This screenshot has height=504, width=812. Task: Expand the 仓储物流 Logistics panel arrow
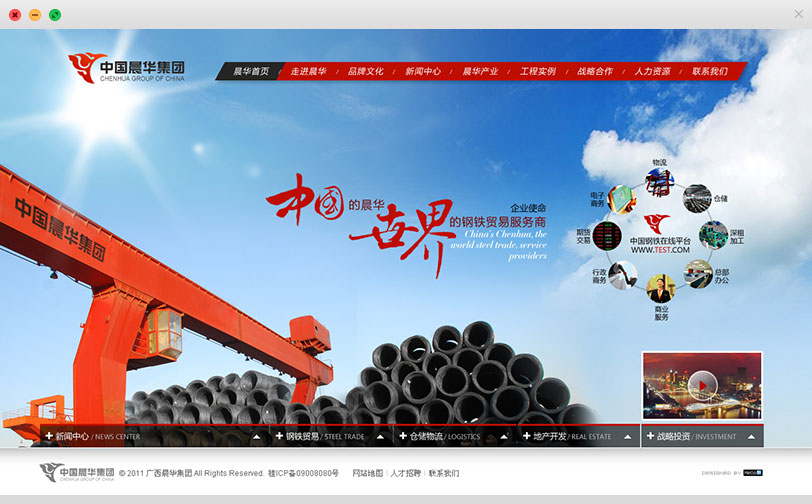504,437
